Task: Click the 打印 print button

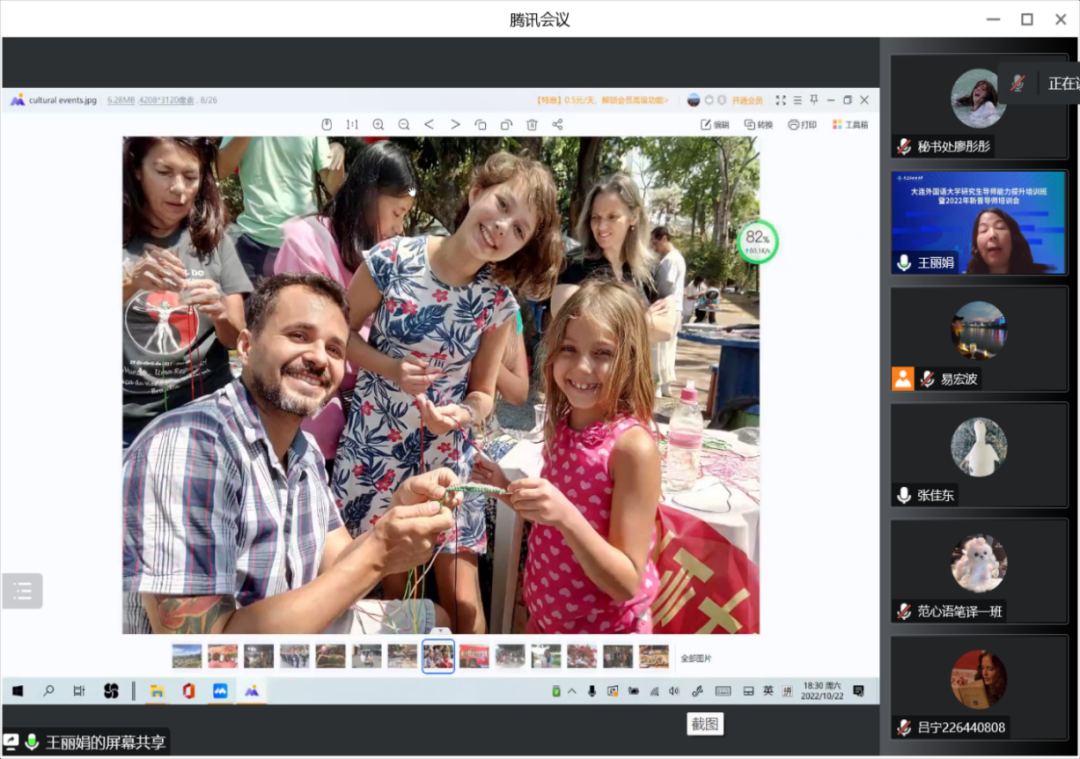Action: (x=802, y=125)
